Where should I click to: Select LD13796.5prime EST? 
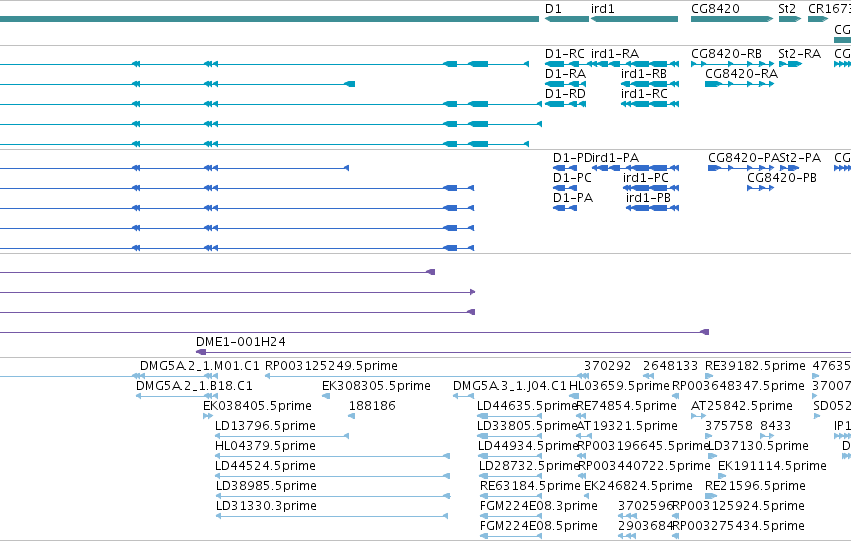(282, 436)
